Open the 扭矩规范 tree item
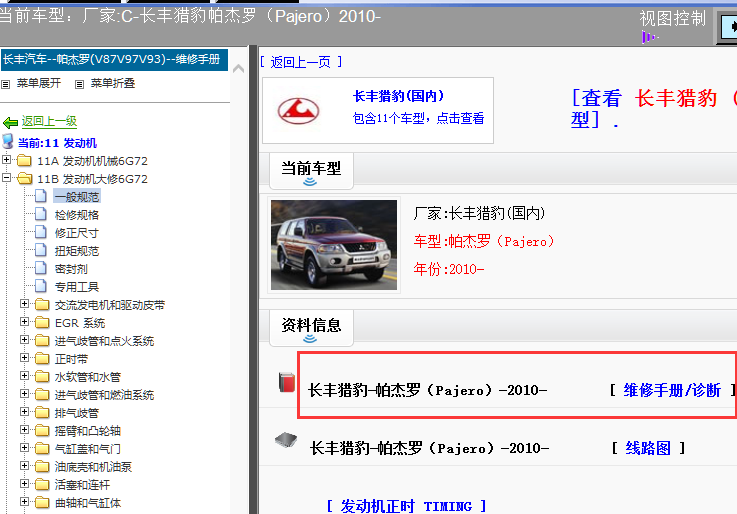This screenshot has width=737, height=514. [77, 251]
